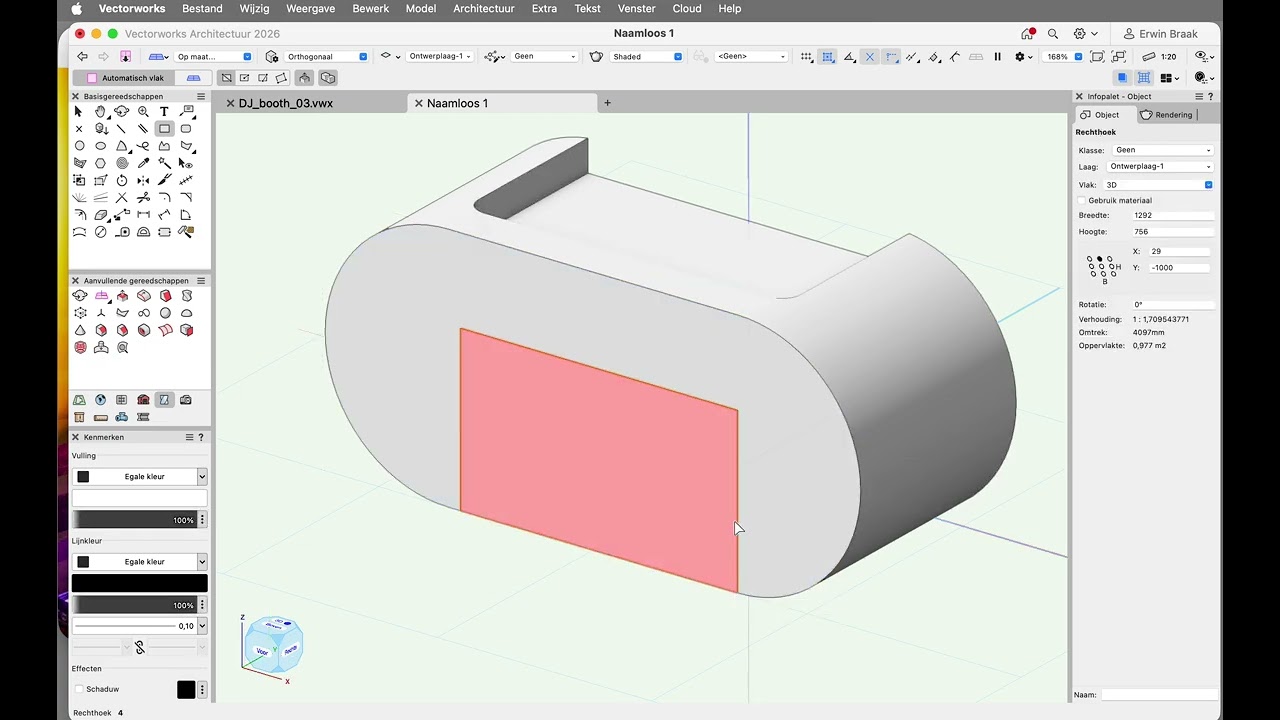The image size is (1280, 720).
Task: Select the Eyedropper tool
Action: pyautogui.click(x=143, y=163)
